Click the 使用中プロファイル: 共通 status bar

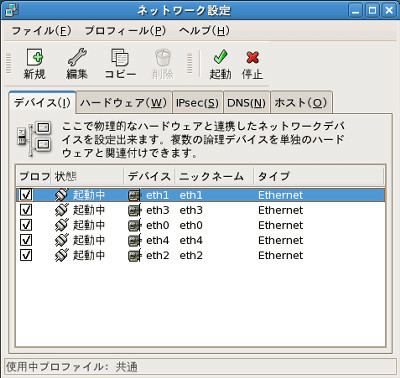[x=200, y=367]
